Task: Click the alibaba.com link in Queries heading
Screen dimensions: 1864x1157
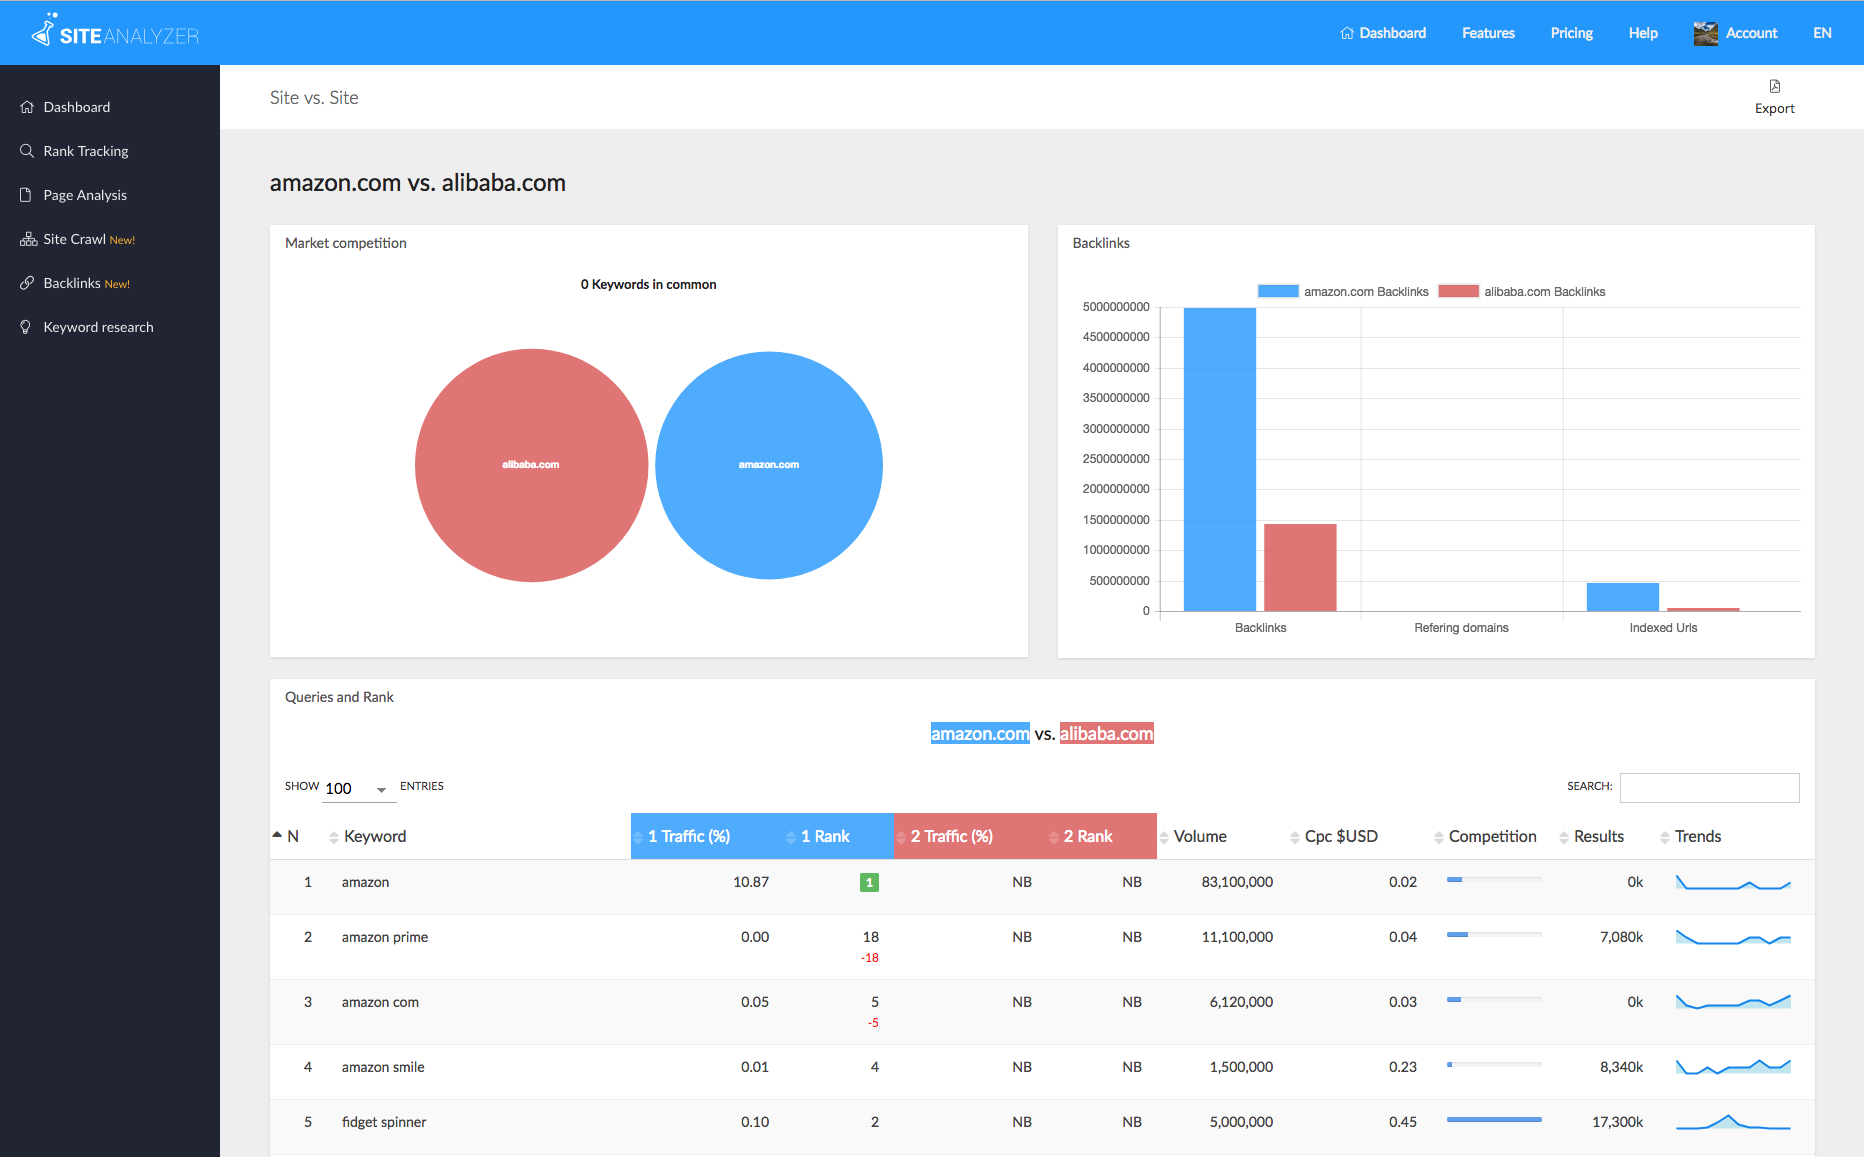Action: 1106,734
